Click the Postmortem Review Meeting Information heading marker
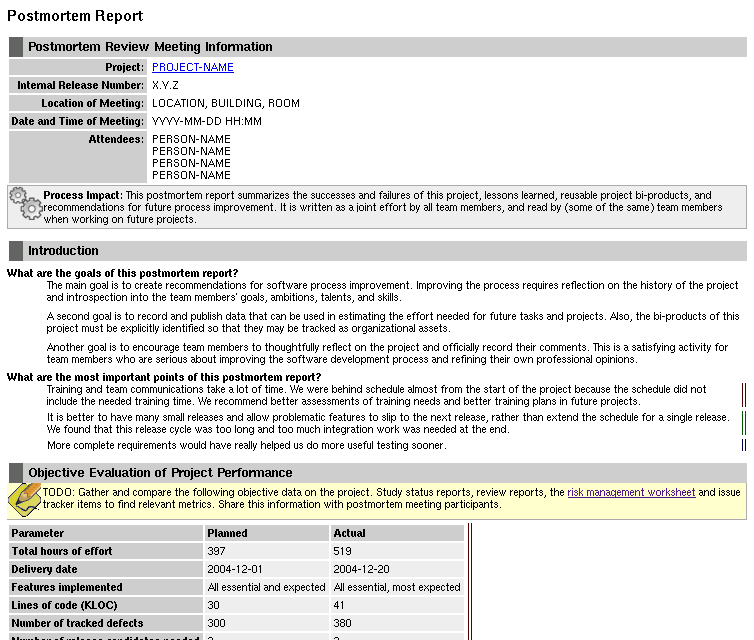Viewport: 754px width, 640px height. [x=16, y=47]
